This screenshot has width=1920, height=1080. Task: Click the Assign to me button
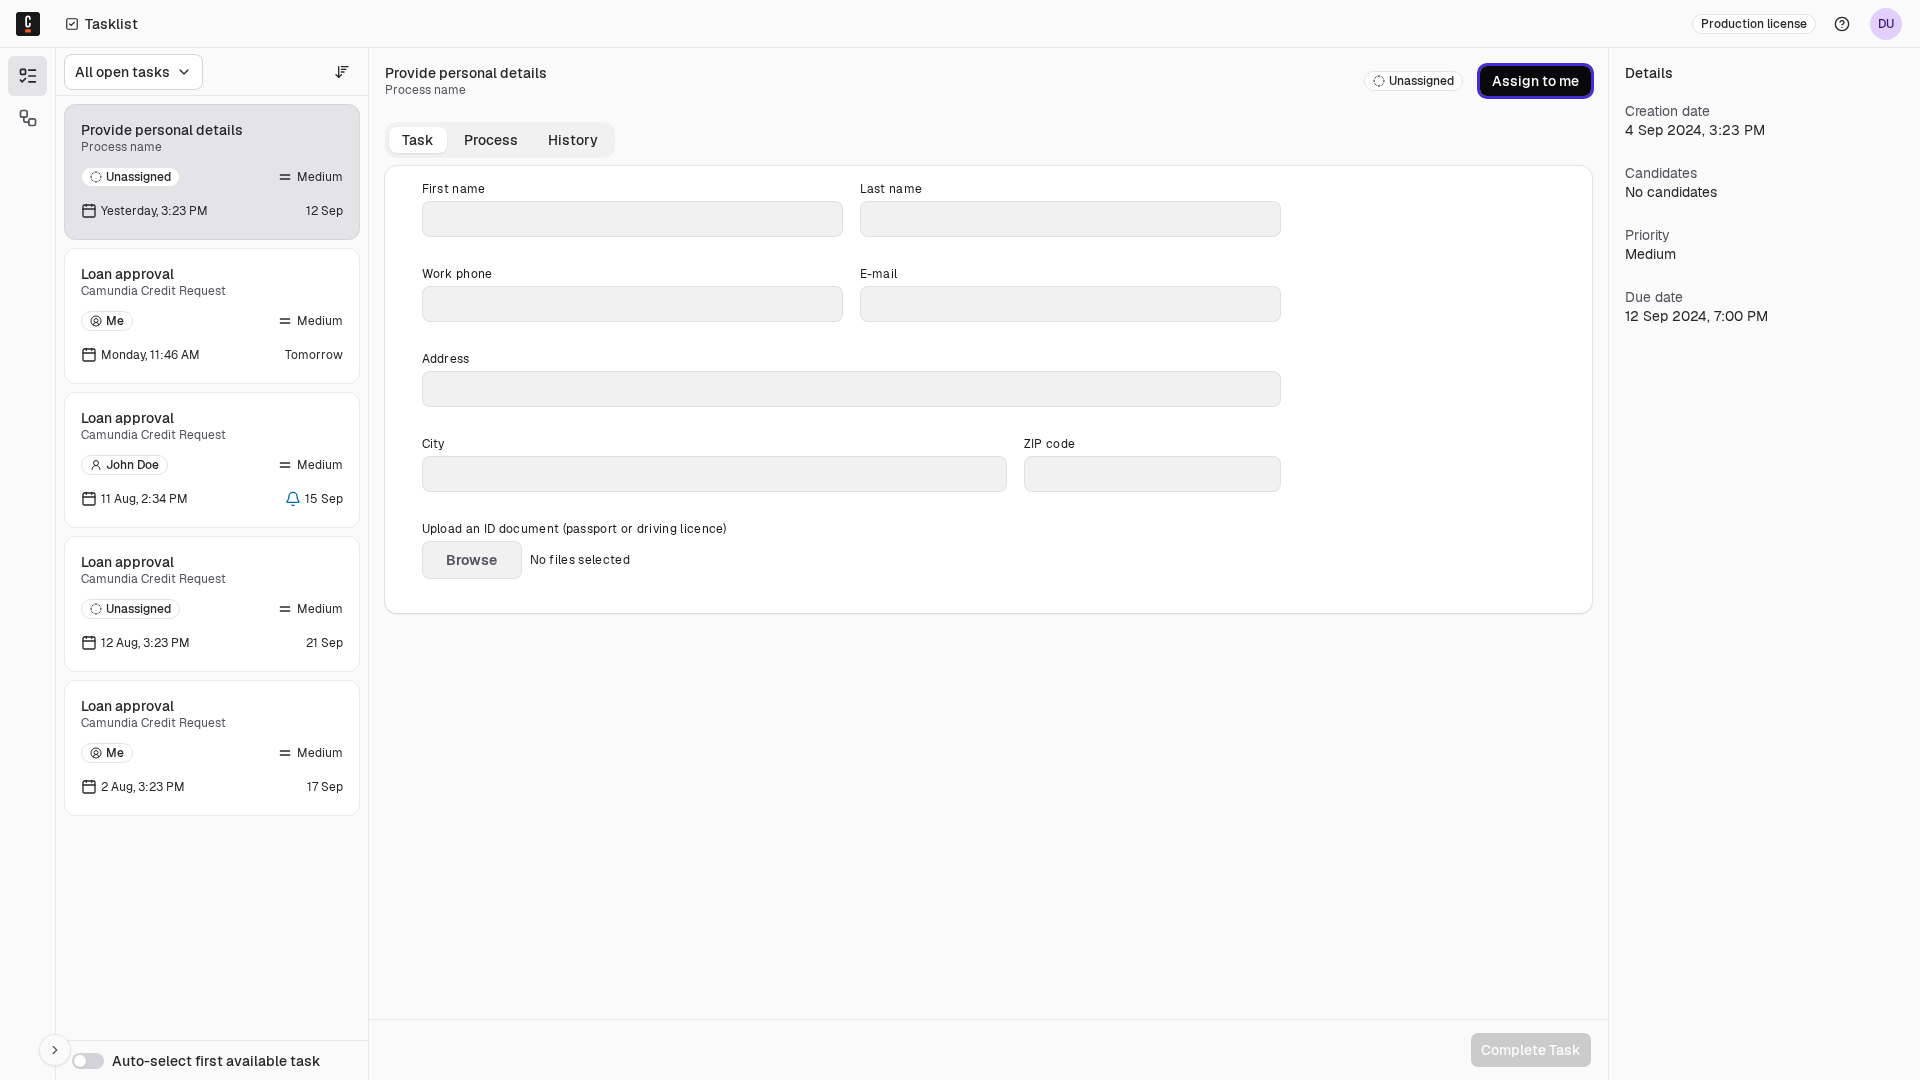1535,81
